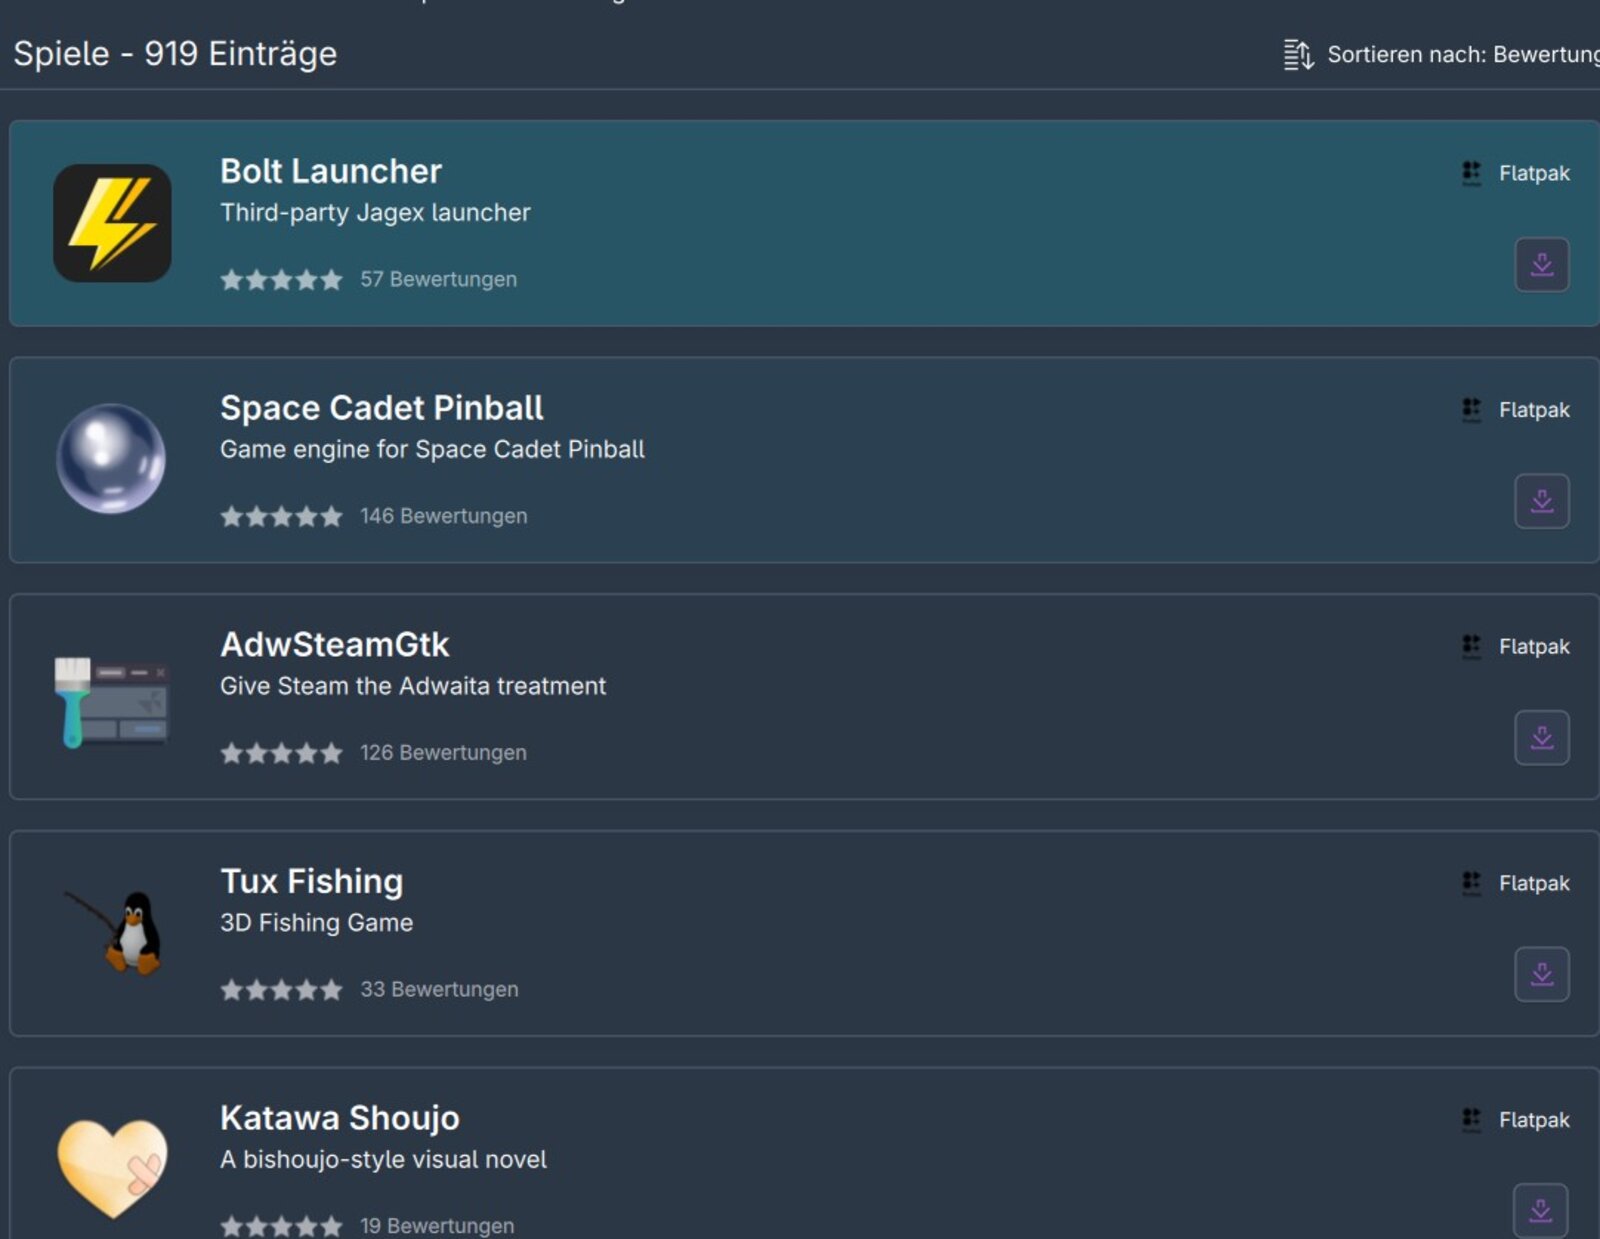The width and height of the screenshot is (1600, 1239).
Task: Click the Space Cadet Pinball ball icon
Action: coord(111,459)
